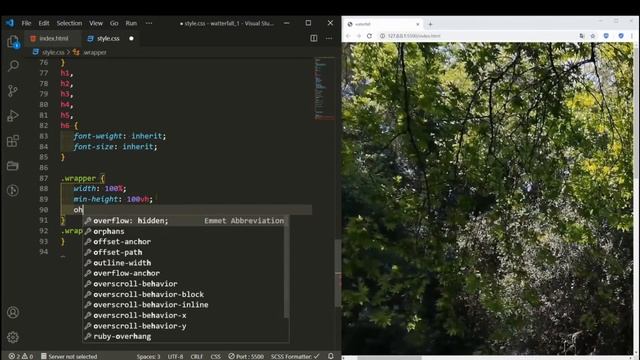
Task: Select the 'offset-anchor' suggestion
Action: point(184,242)
